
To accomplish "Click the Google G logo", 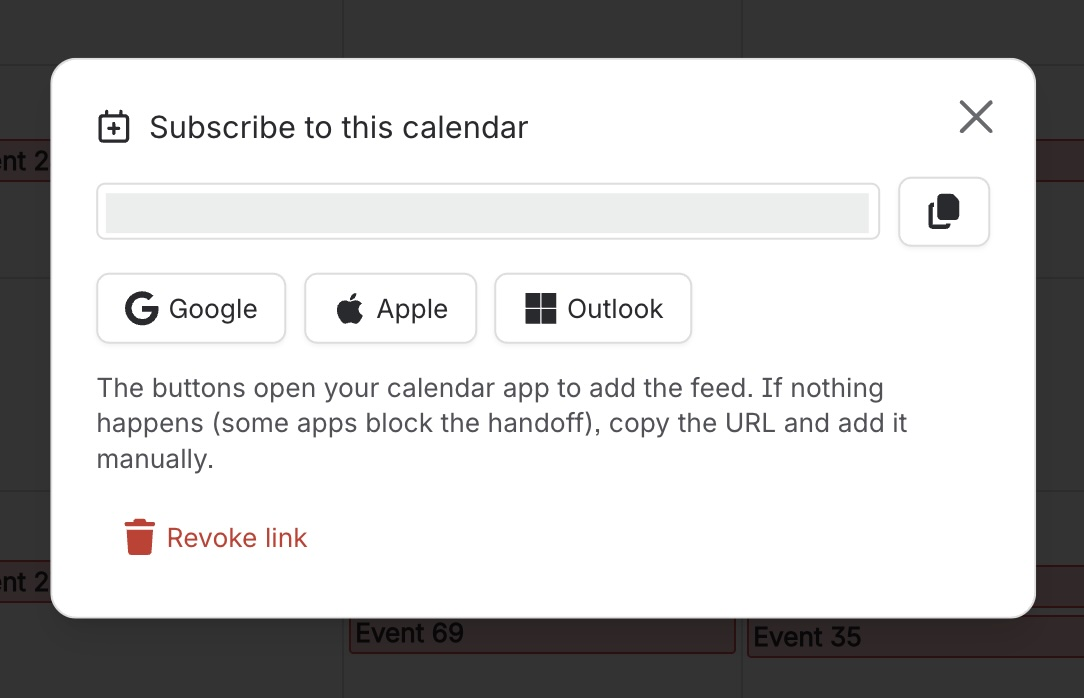I will 141,308.
